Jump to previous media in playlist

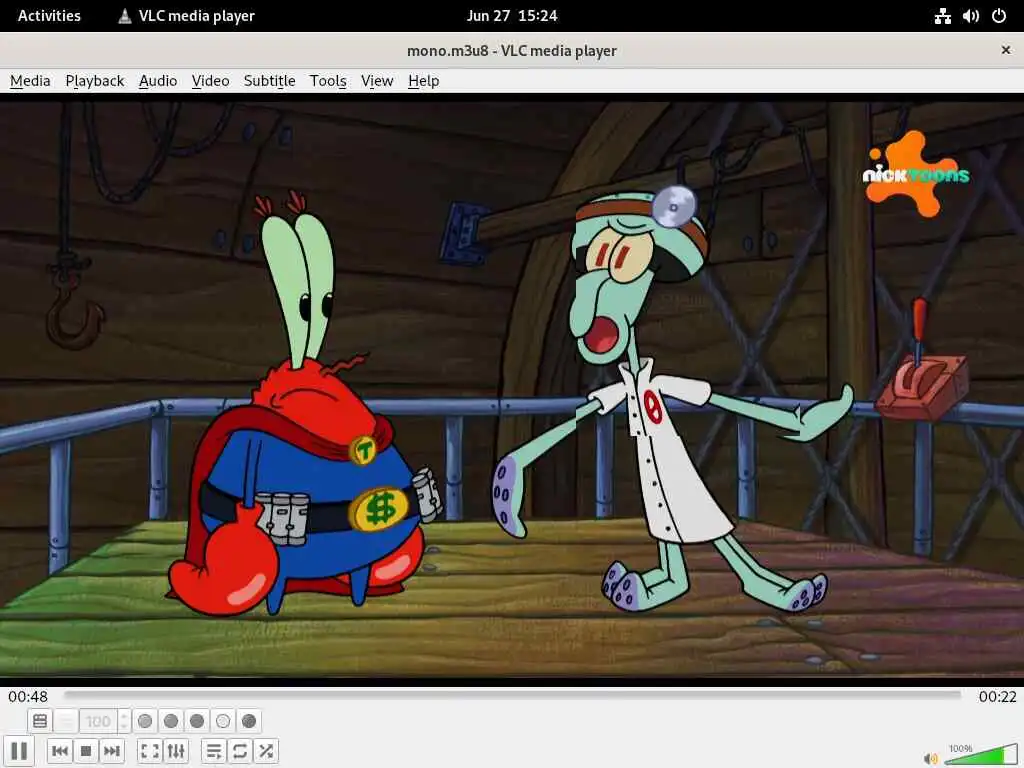pyautogui.click(x=60, y=751)
